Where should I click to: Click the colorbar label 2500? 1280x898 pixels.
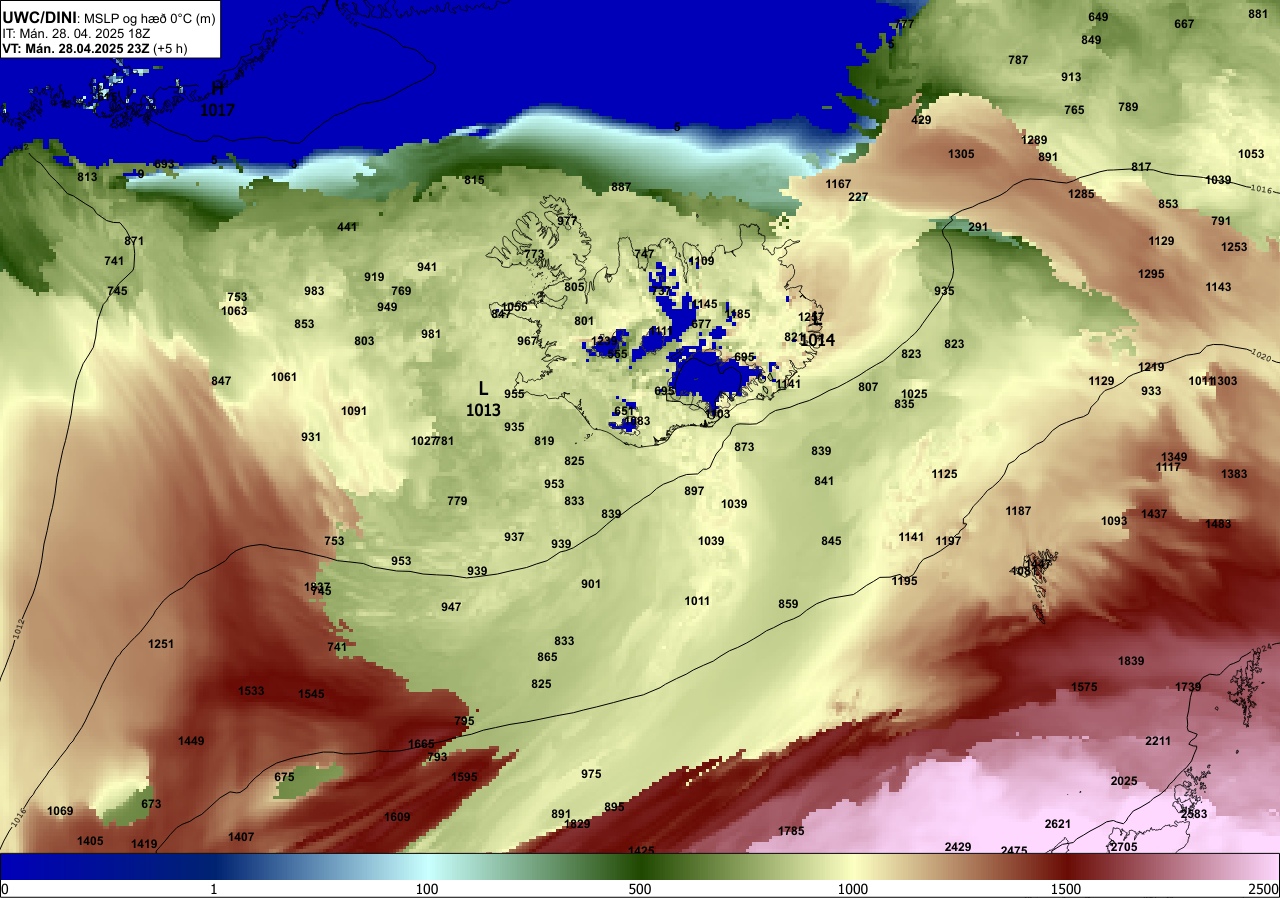[1265, 889]
